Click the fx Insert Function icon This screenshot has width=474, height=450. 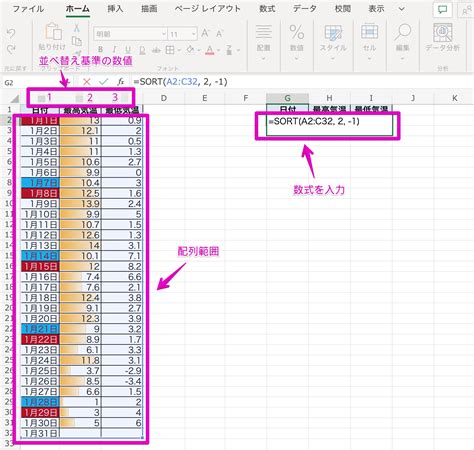pyautogui.click(x=121, y=82)
